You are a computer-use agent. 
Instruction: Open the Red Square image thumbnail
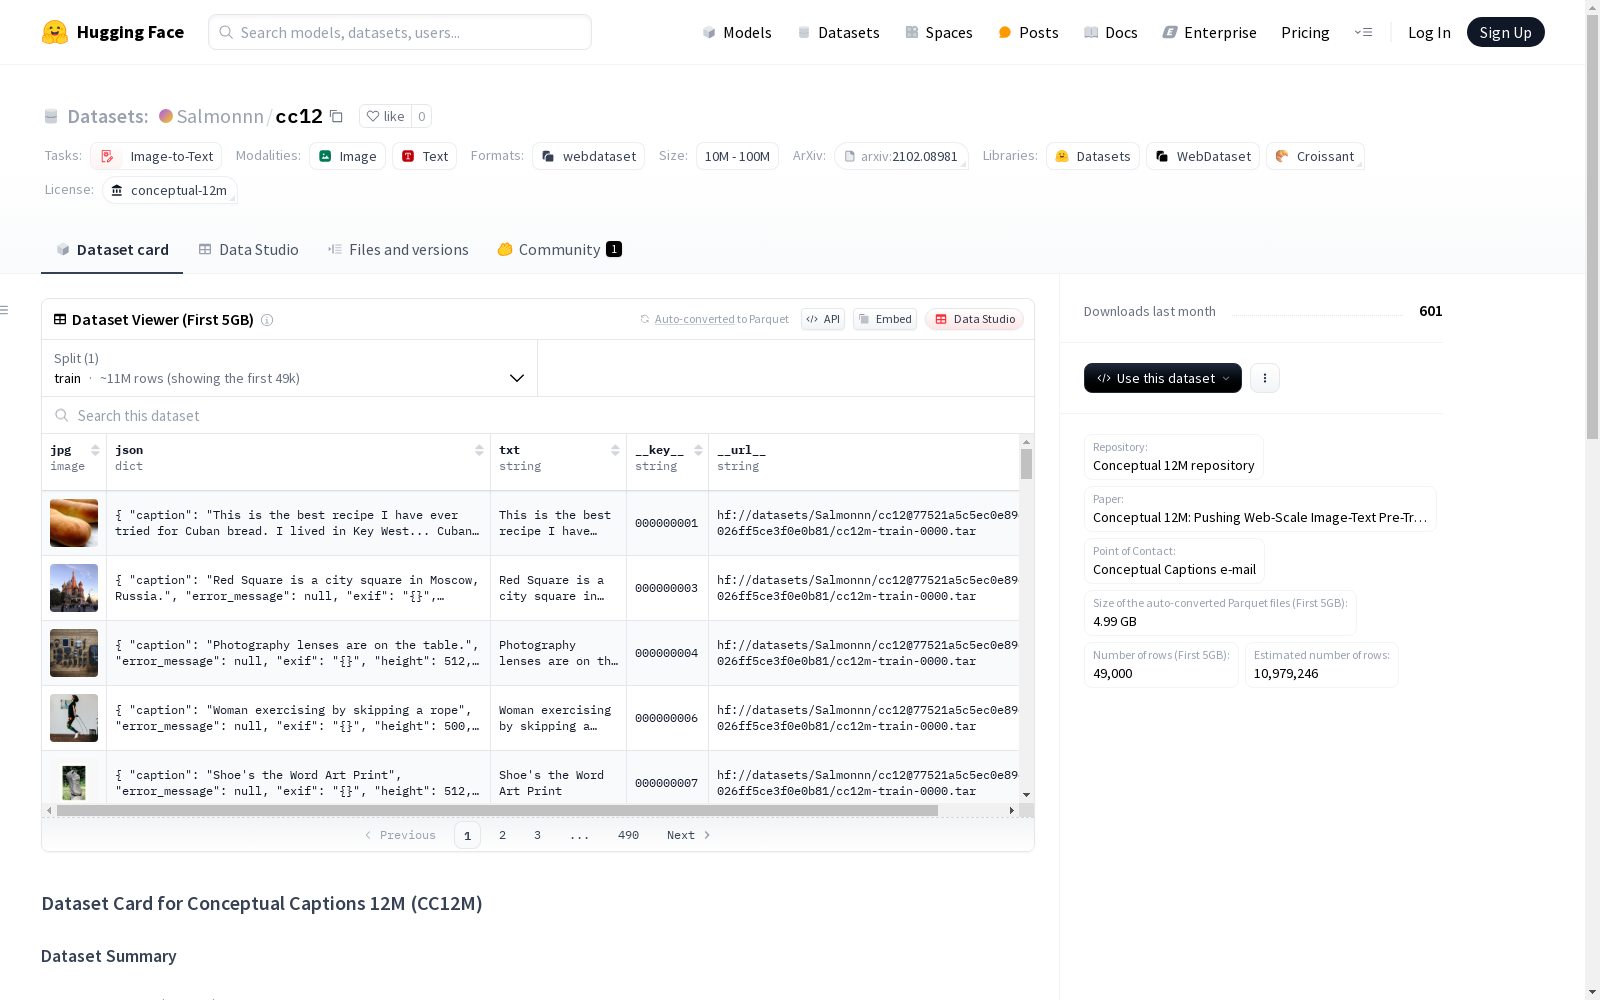(x=74, y=588)
